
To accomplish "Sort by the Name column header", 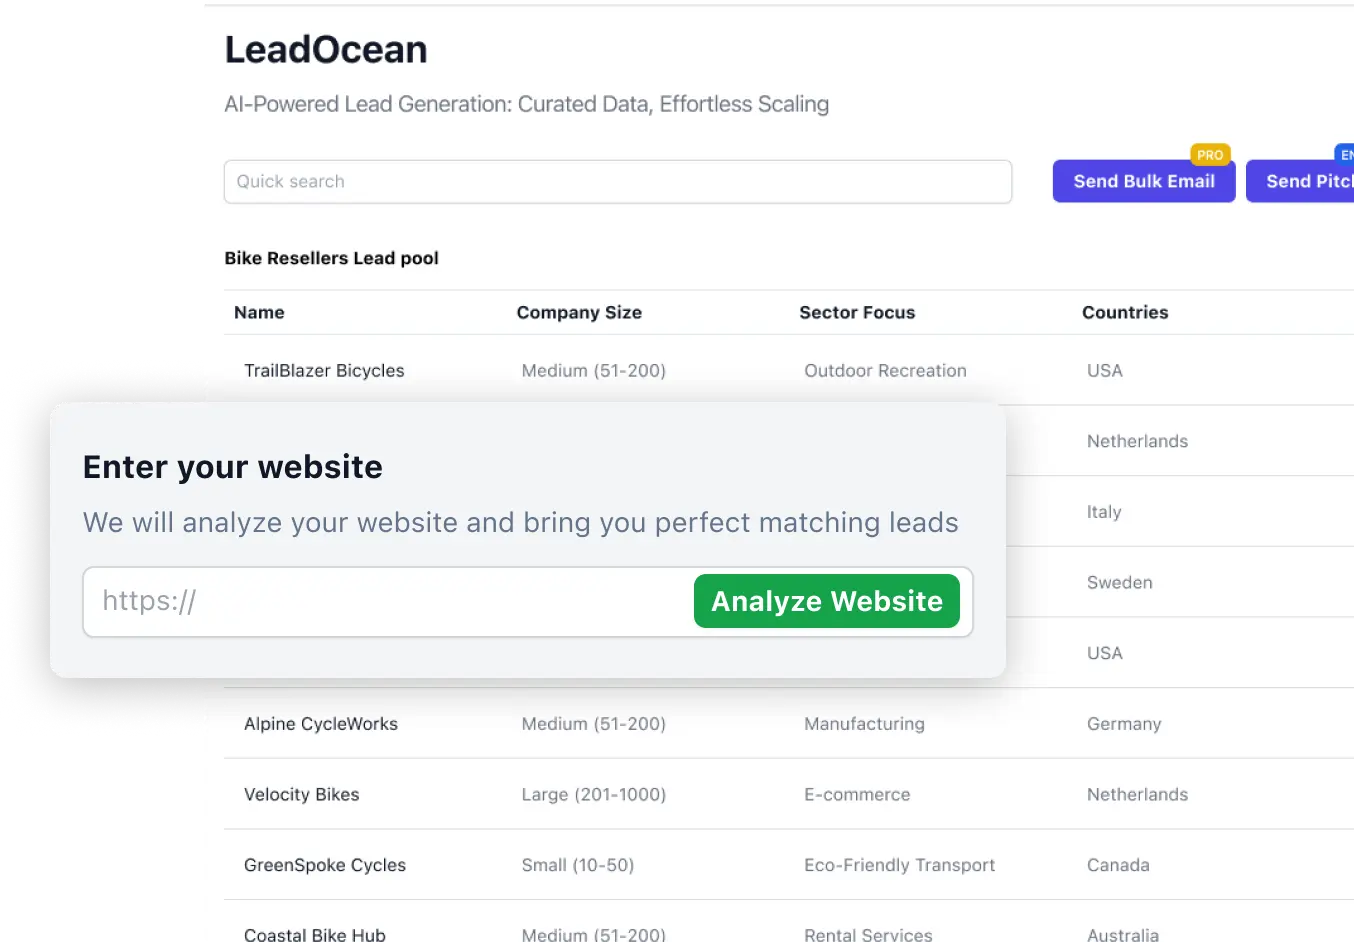I will (259, 313).
